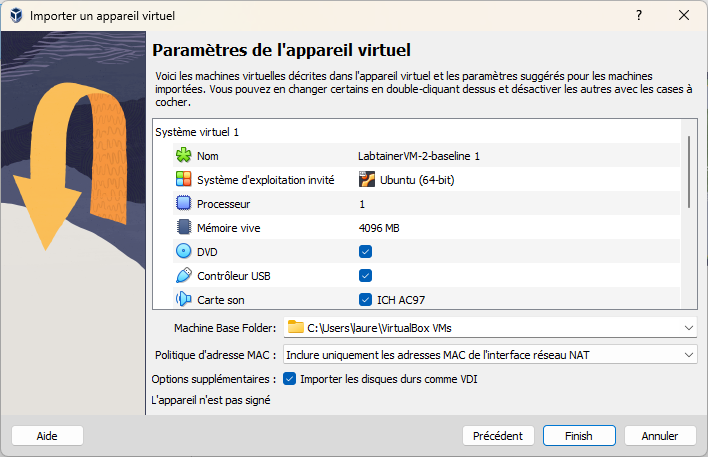Screen dimensions: 708x457
Task: Click the green Nom clover icon
Action: [x=183, y=156]
